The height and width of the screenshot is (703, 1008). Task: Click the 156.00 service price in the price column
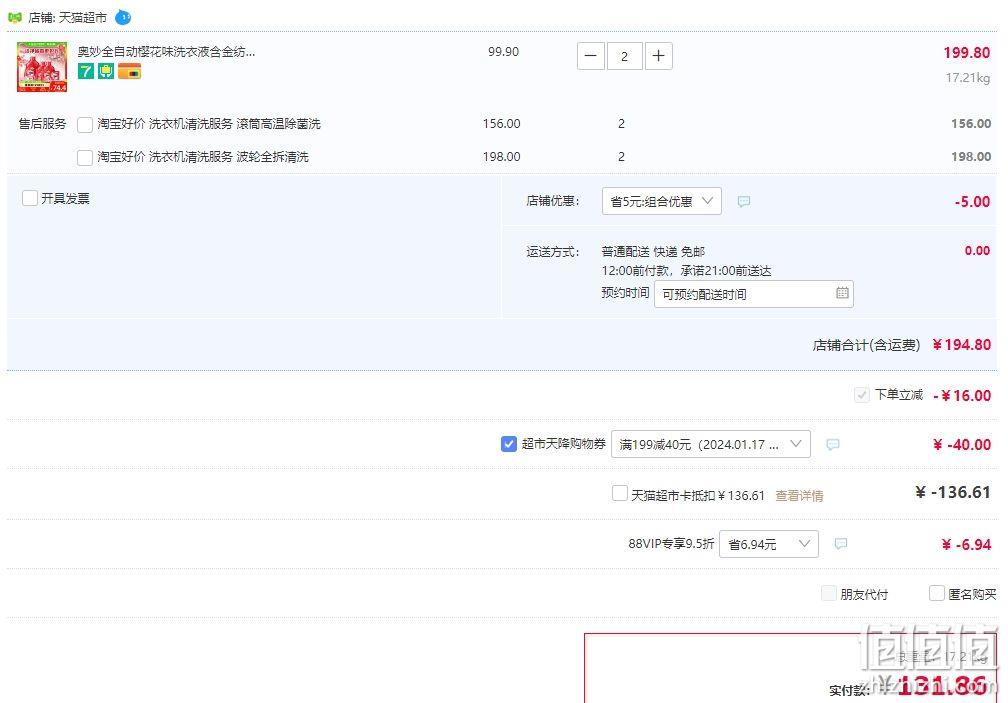coord(501,123)
